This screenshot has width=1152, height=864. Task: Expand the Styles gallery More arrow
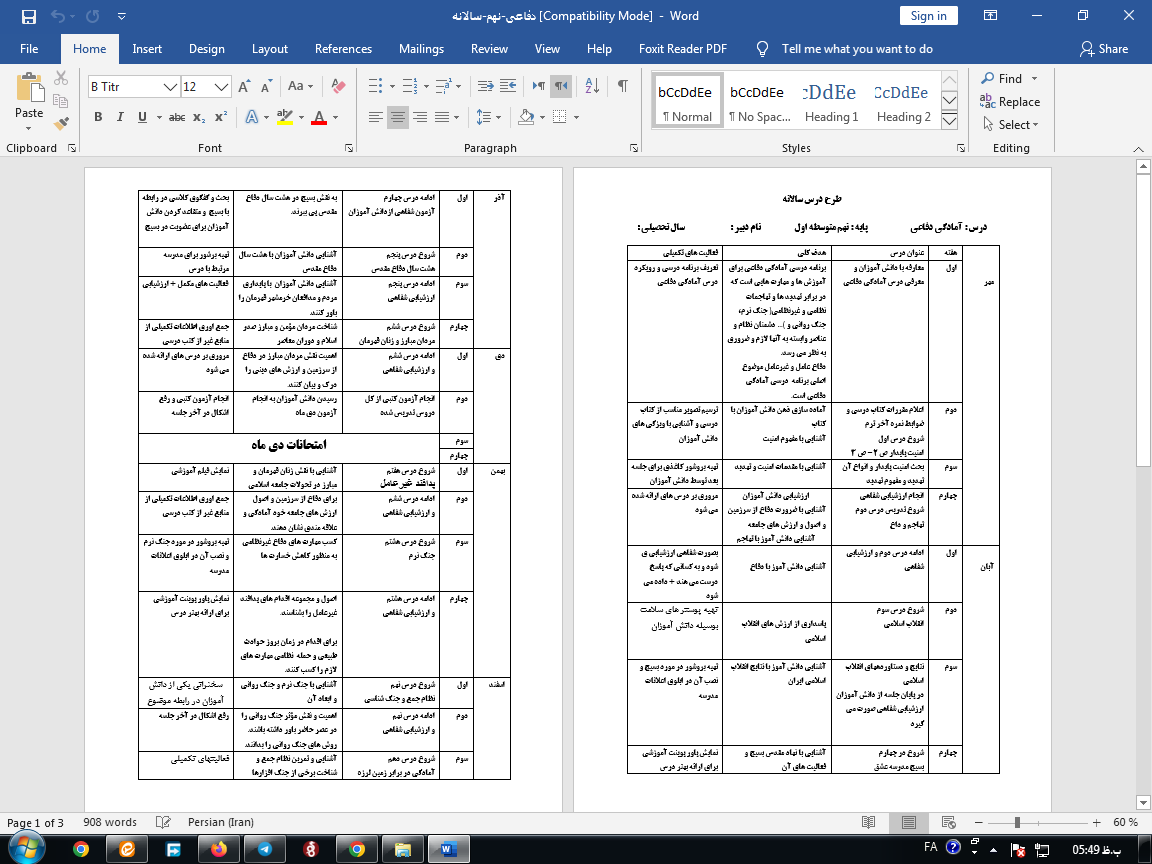pos(950,125)
